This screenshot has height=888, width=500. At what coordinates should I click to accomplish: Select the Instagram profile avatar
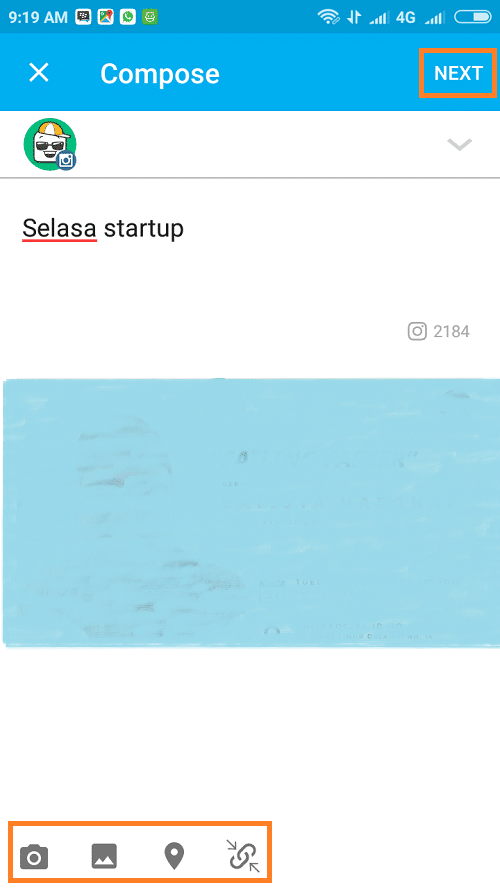pyautogui.click(x=50, y=144)
